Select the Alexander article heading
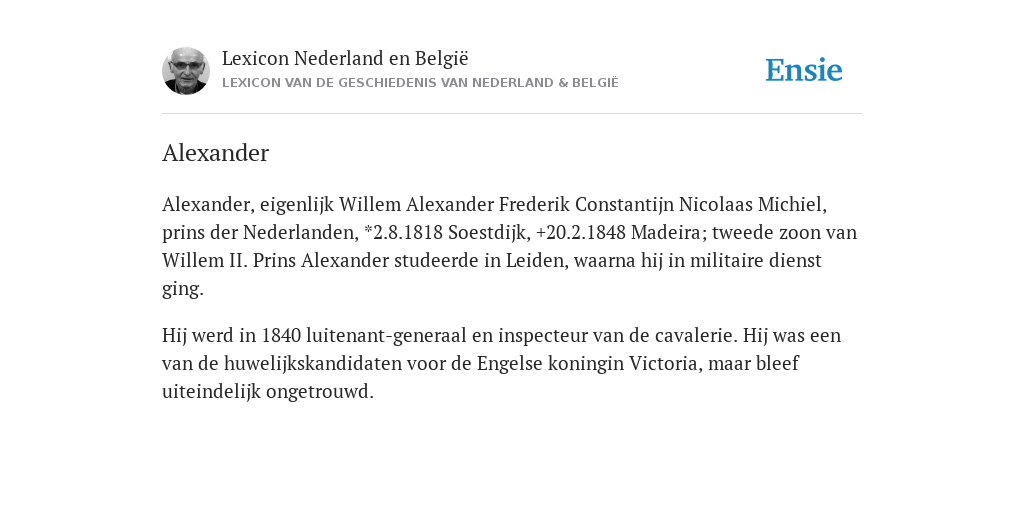1024x512 pixels. click(x=216, y=153)
